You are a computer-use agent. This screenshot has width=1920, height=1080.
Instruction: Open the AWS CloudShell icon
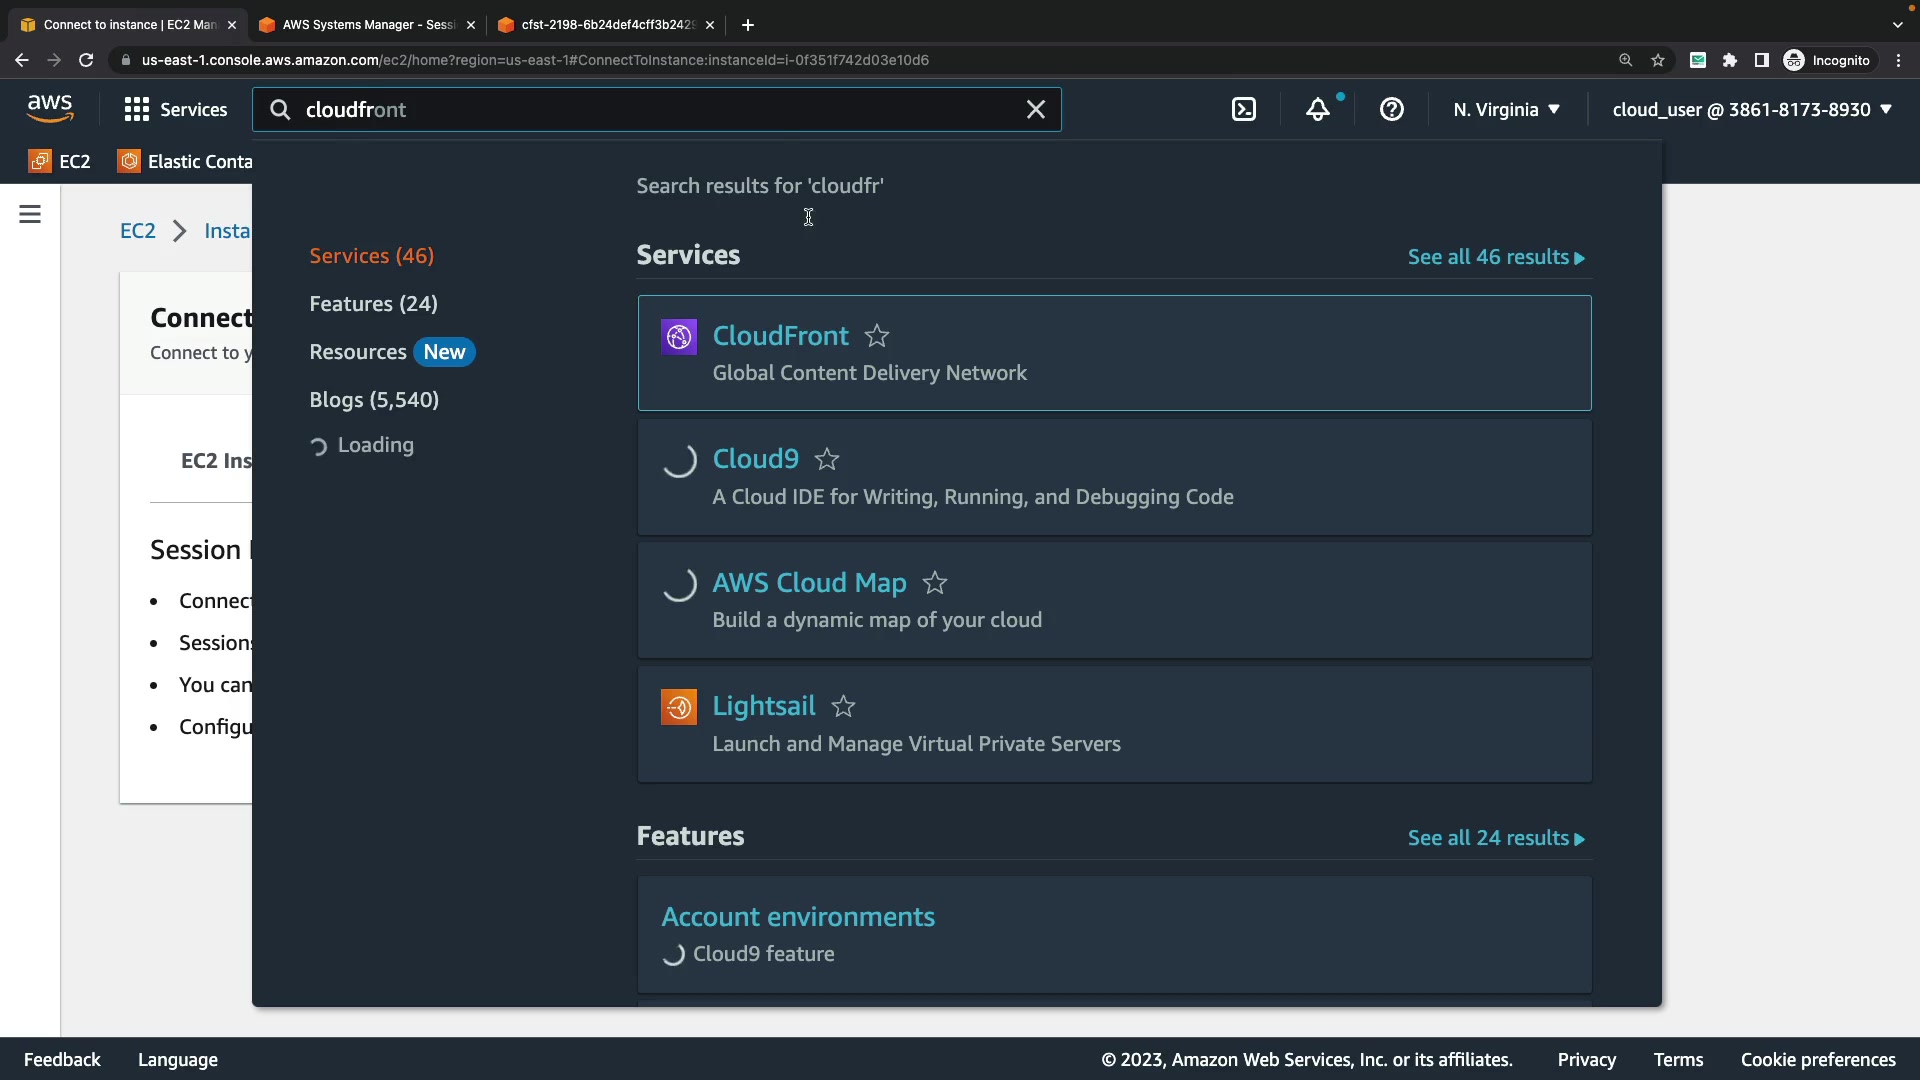[x=1243, y=110]
